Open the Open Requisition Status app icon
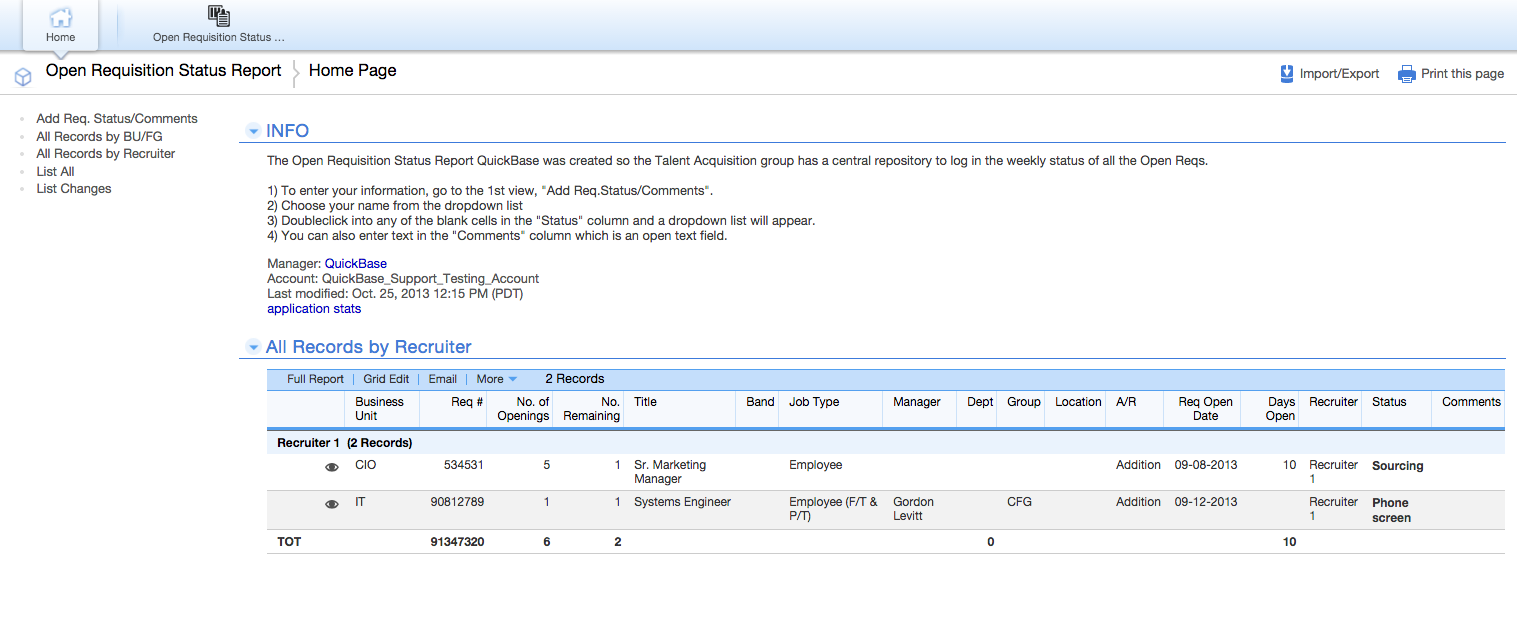This screenshot has height=635, width=1517. 219,16
